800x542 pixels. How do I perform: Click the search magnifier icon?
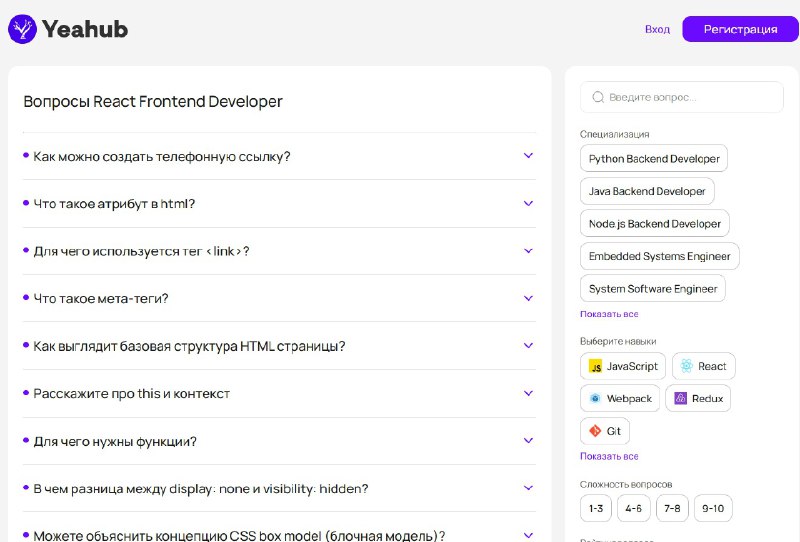coord(598,97)
